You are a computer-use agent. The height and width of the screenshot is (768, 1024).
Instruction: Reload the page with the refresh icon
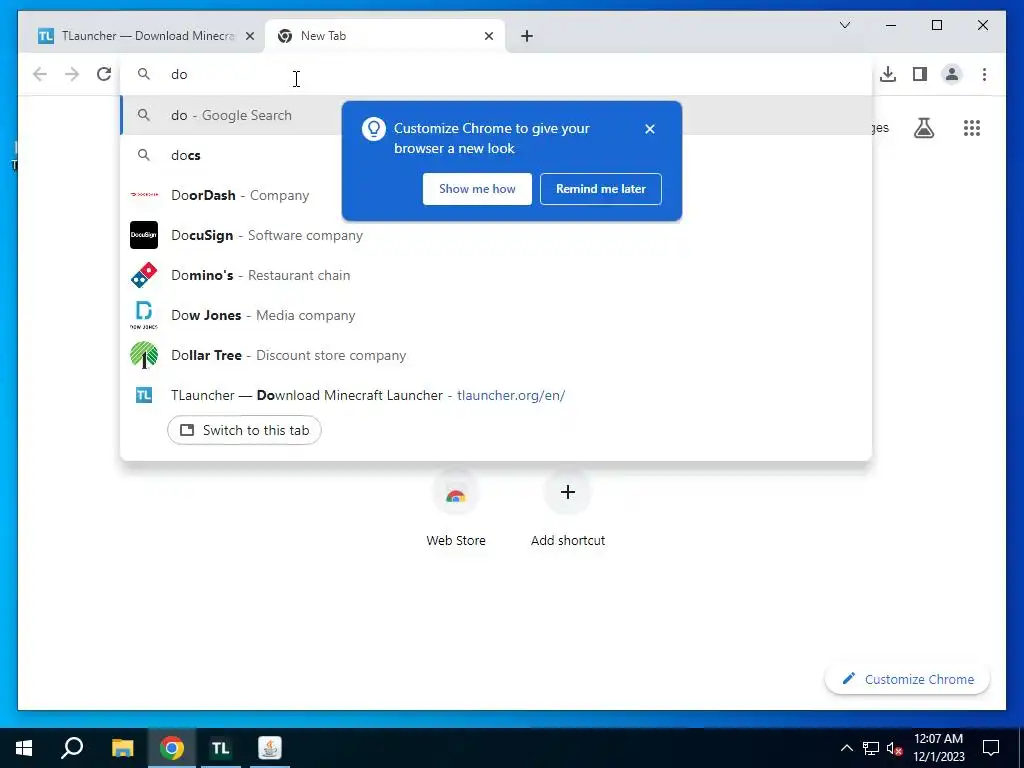pos(104,74)
